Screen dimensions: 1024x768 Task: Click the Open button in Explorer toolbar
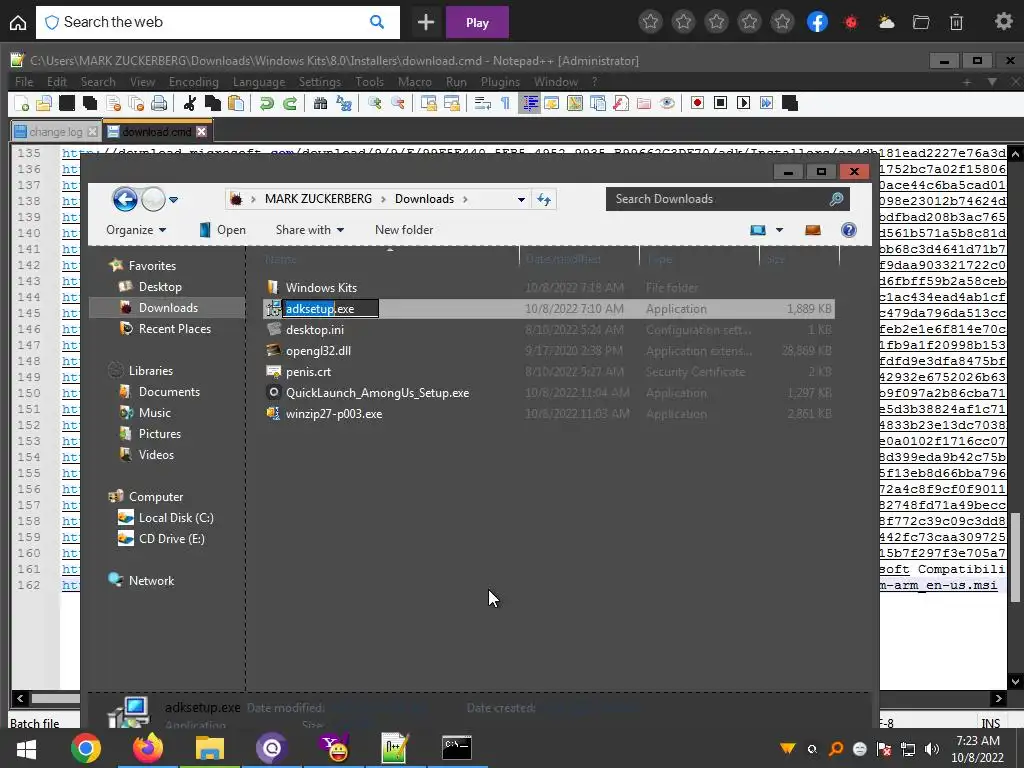coord(223,230)
